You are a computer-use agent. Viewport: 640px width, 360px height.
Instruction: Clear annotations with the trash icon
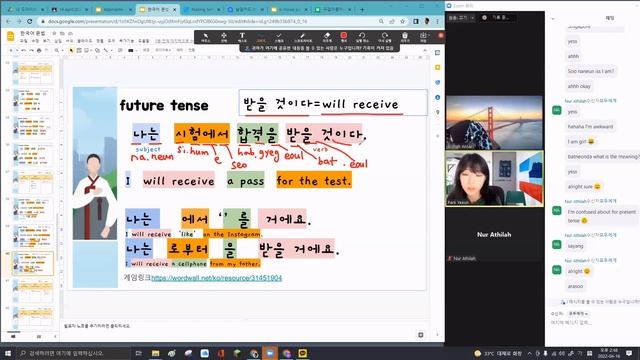pyautogui.click(x=404, y=37)
